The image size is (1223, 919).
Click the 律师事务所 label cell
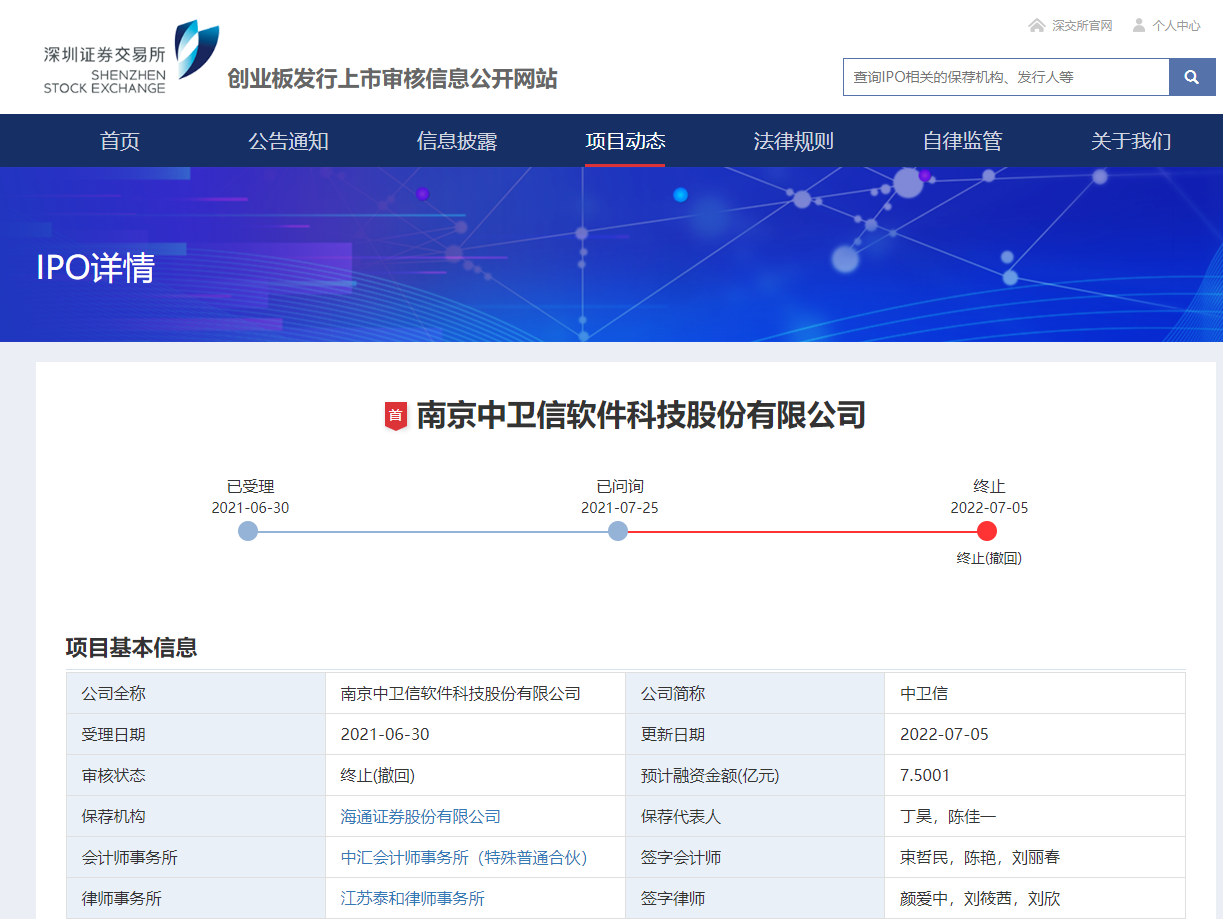196,898
